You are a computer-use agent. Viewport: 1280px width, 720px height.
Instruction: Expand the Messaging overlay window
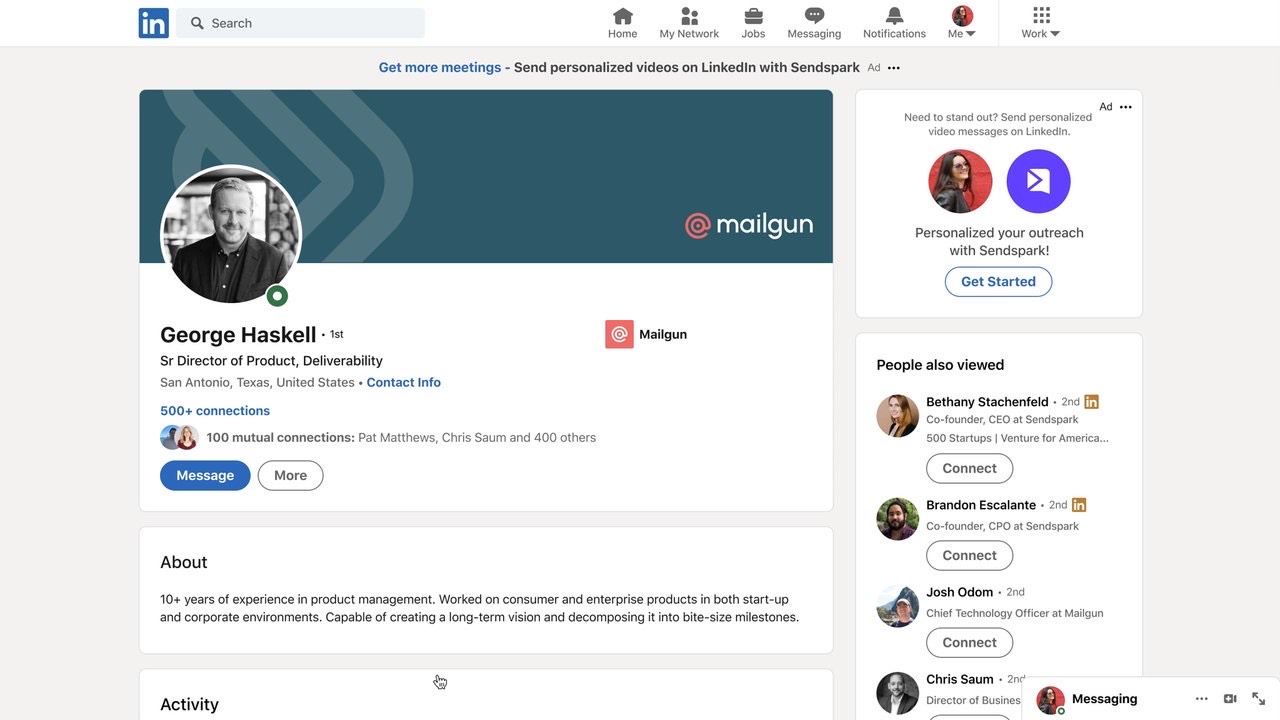[1258, 699]
